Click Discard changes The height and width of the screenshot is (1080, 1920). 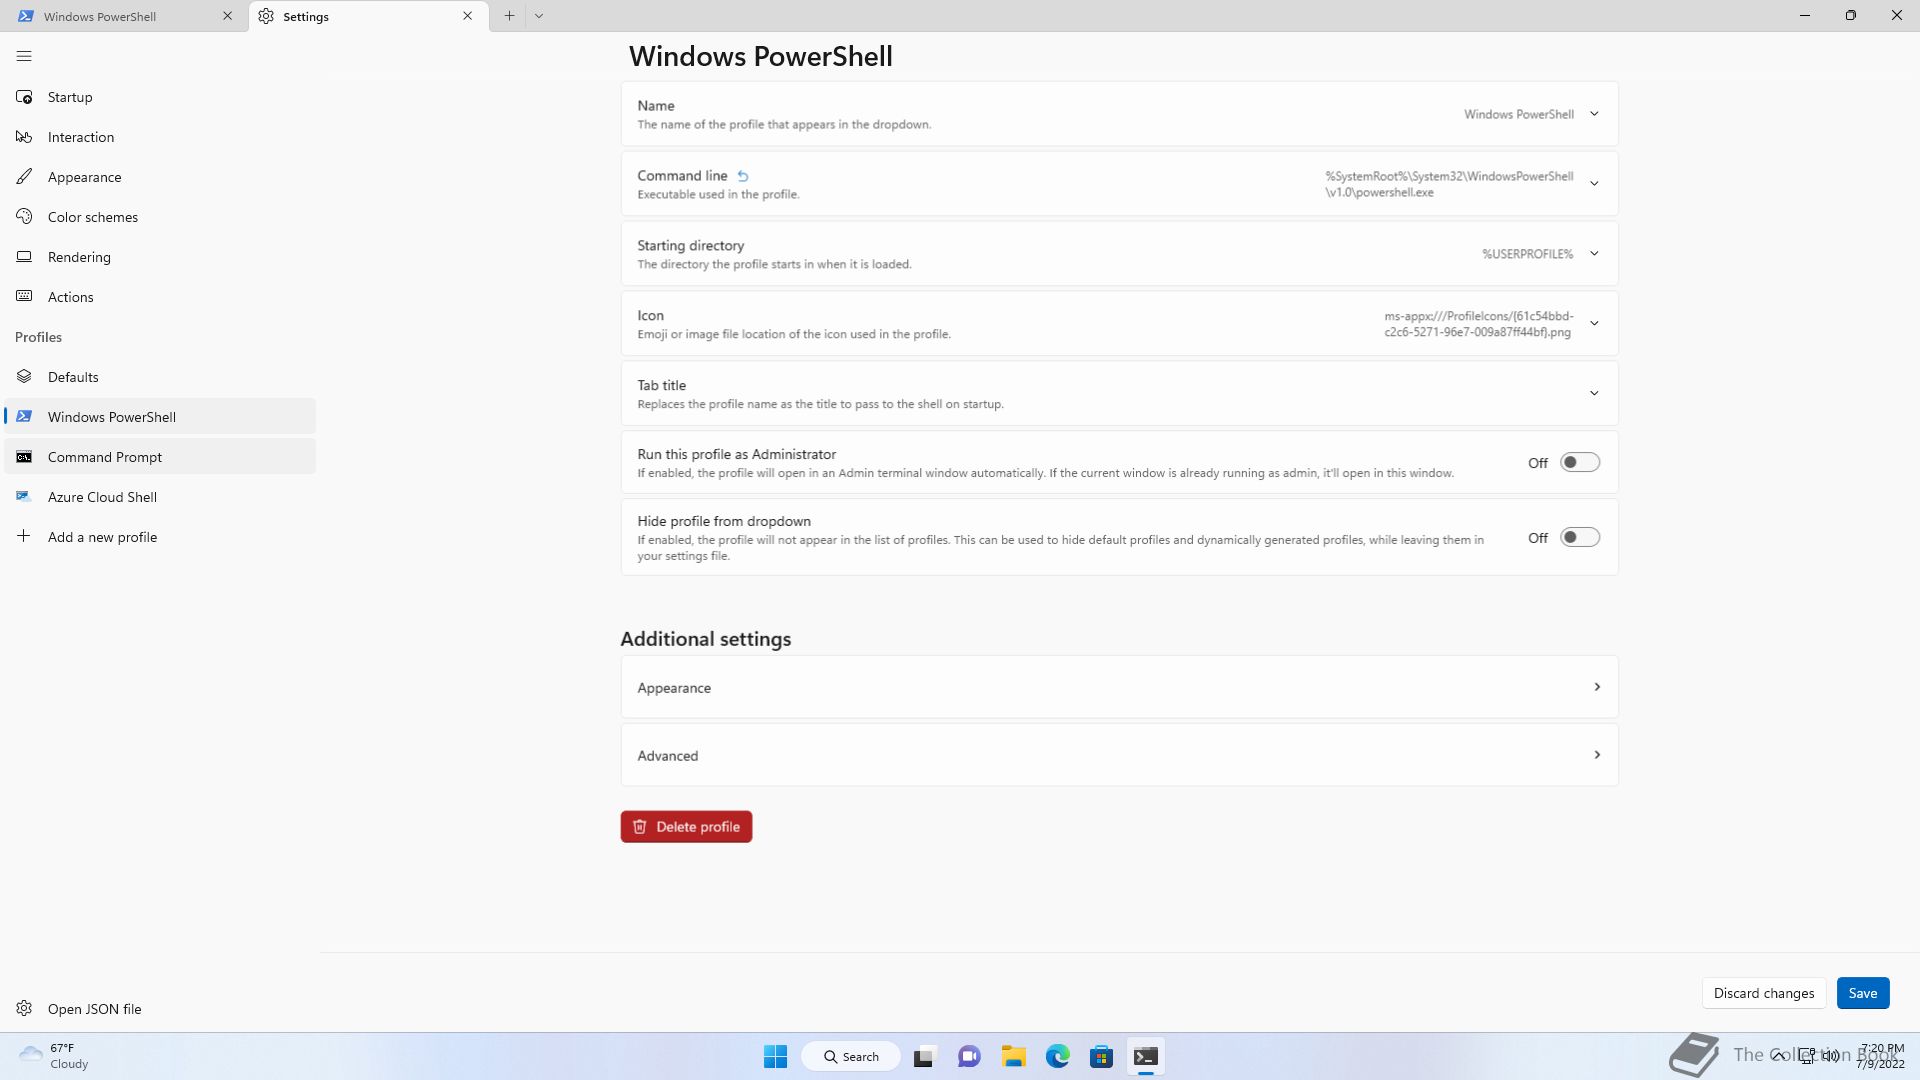click(1764, 993)
